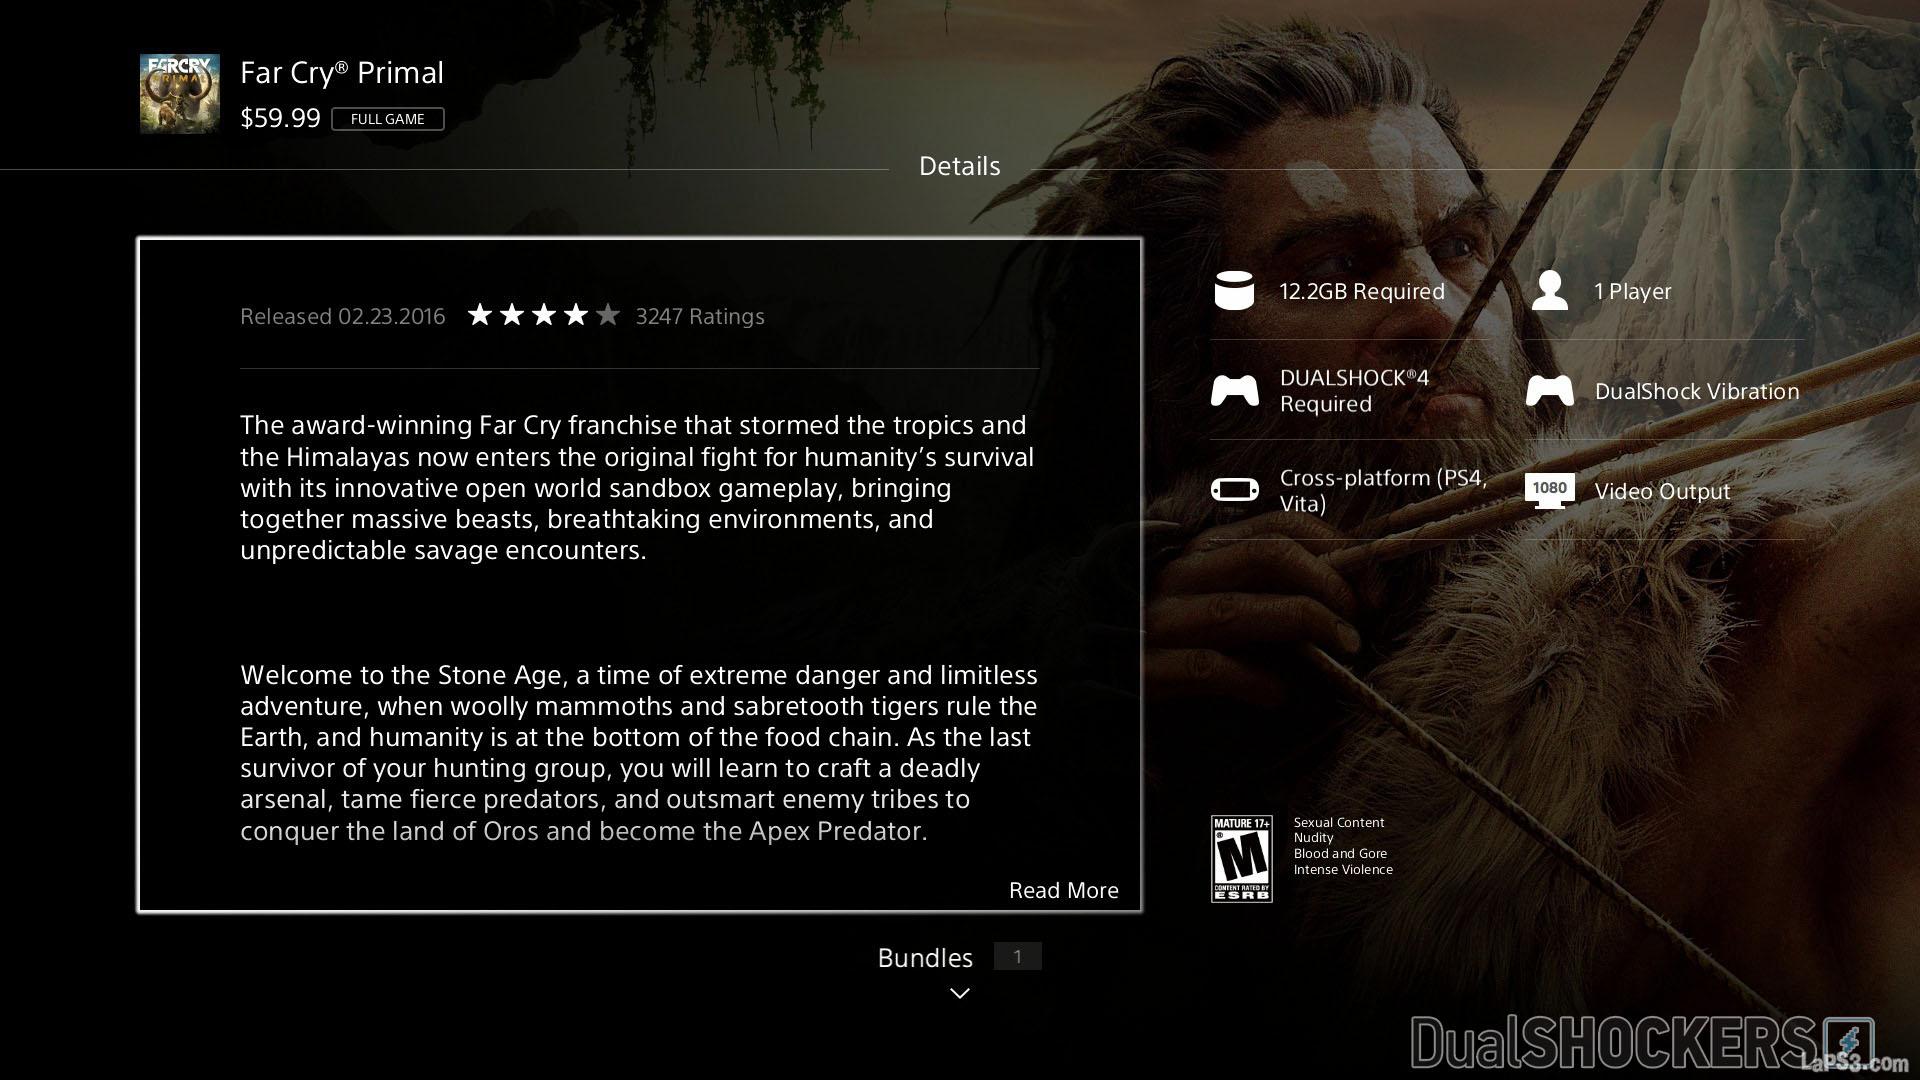Select the Stone Age description paragraph
1920x1080 pixels.
point(638,752)
